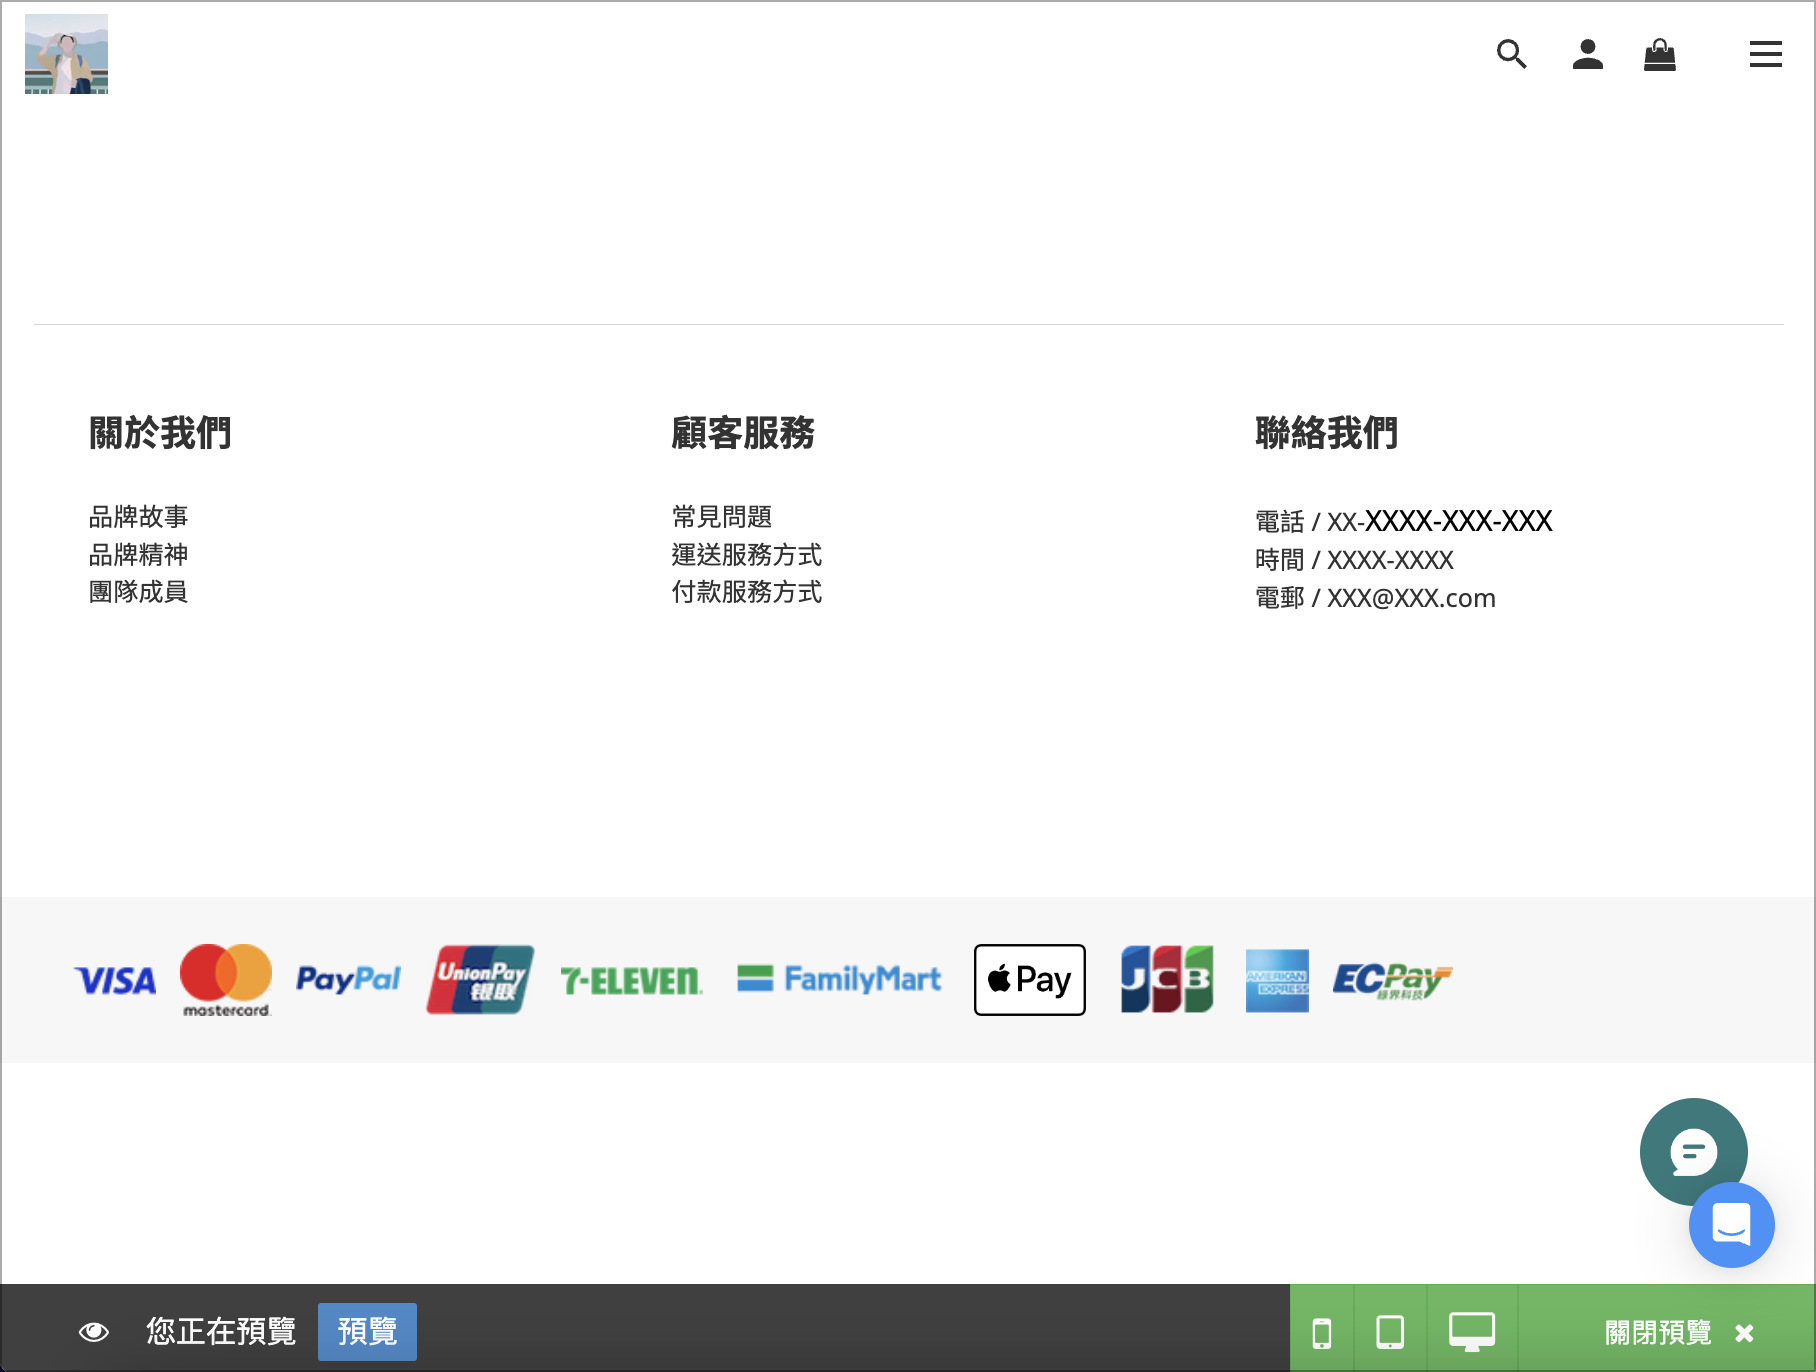
Task: Open the blue Intercom messenger button
Action: point(1731,1225)
